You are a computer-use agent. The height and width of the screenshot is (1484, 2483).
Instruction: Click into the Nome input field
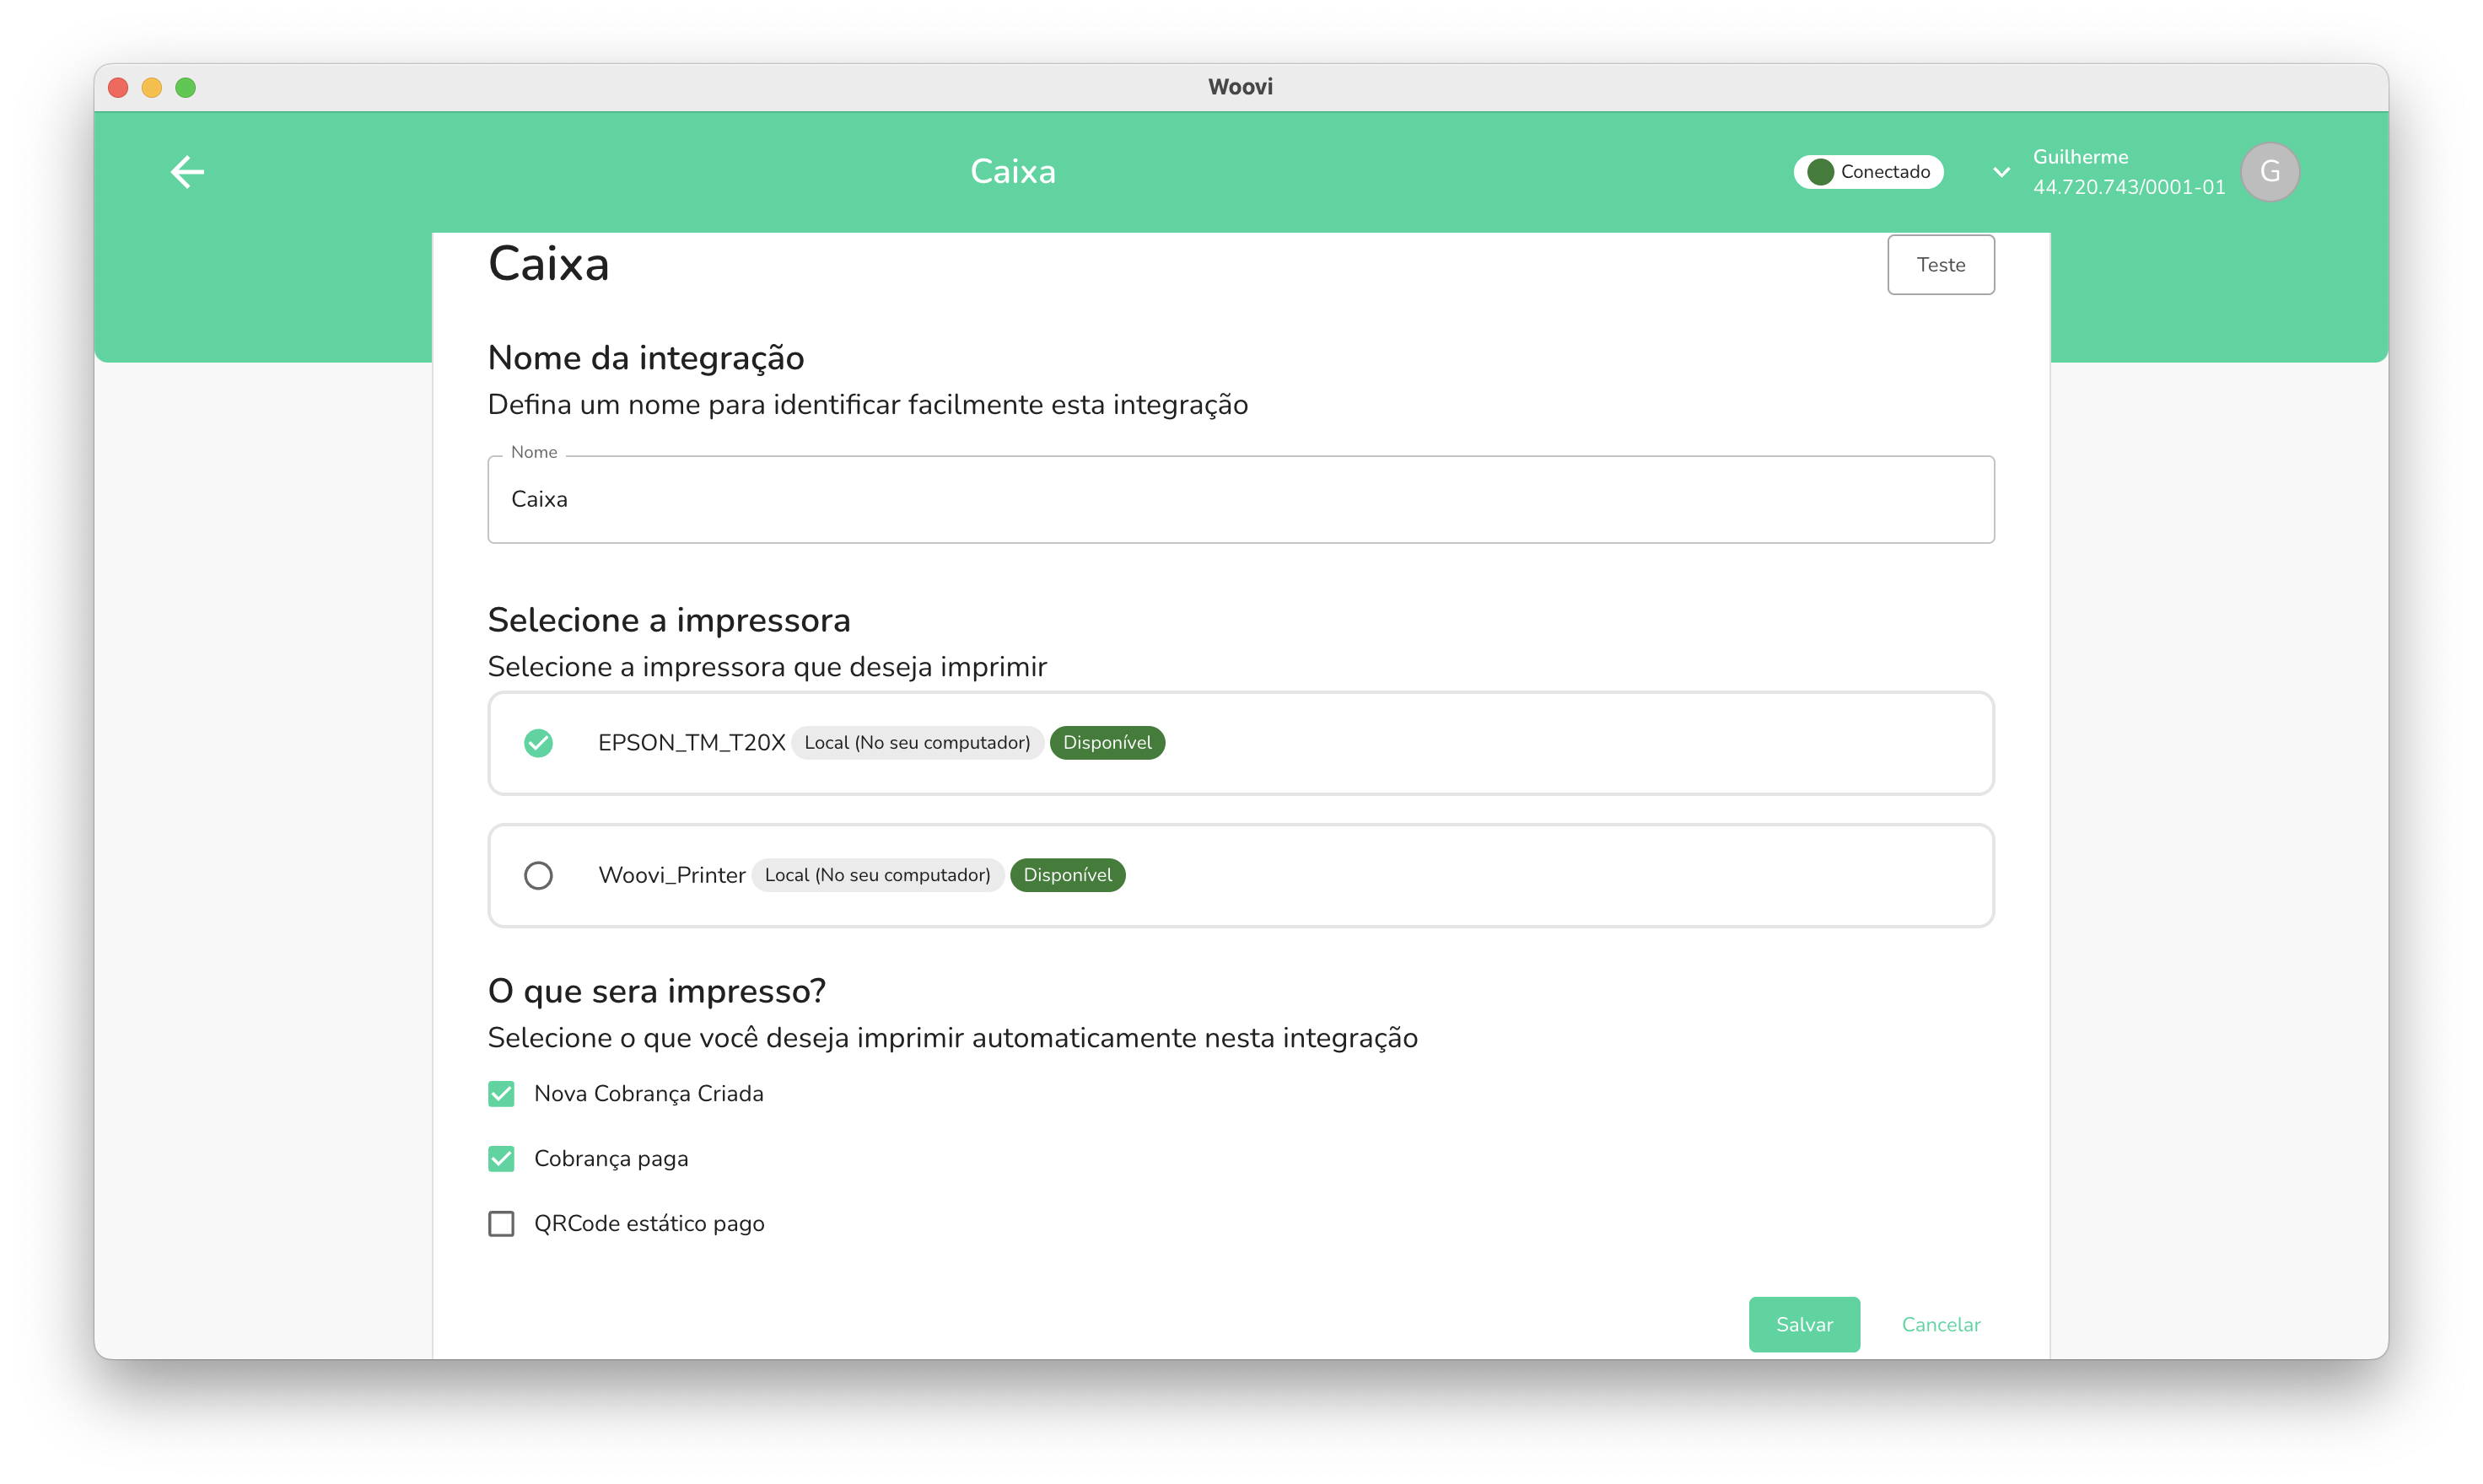pyautogui.click(x=1240, y=500)
